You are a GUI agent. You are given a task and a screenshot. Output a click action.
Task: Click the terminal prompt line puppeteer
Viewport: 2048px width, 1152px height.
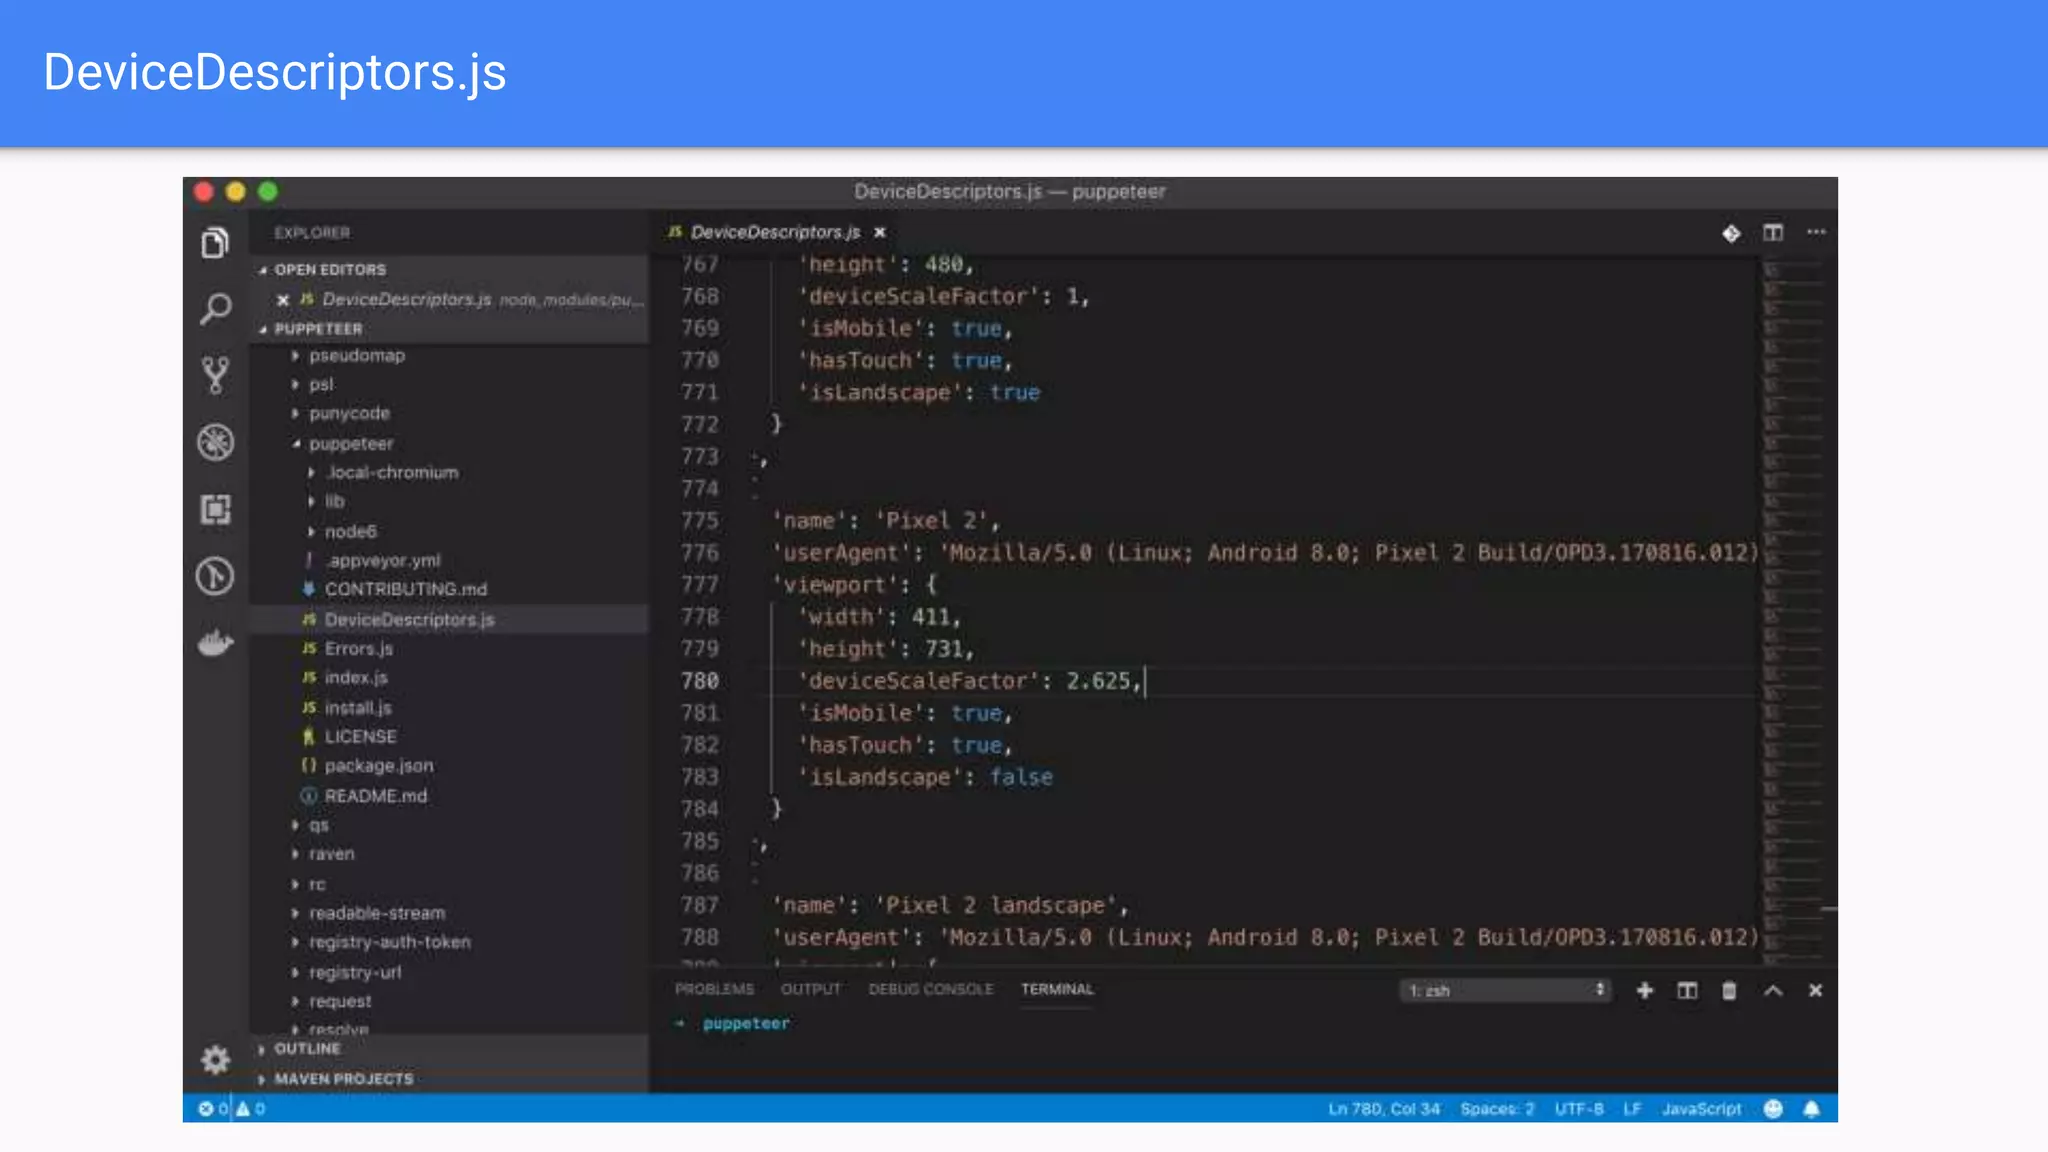coord(745,1024)
